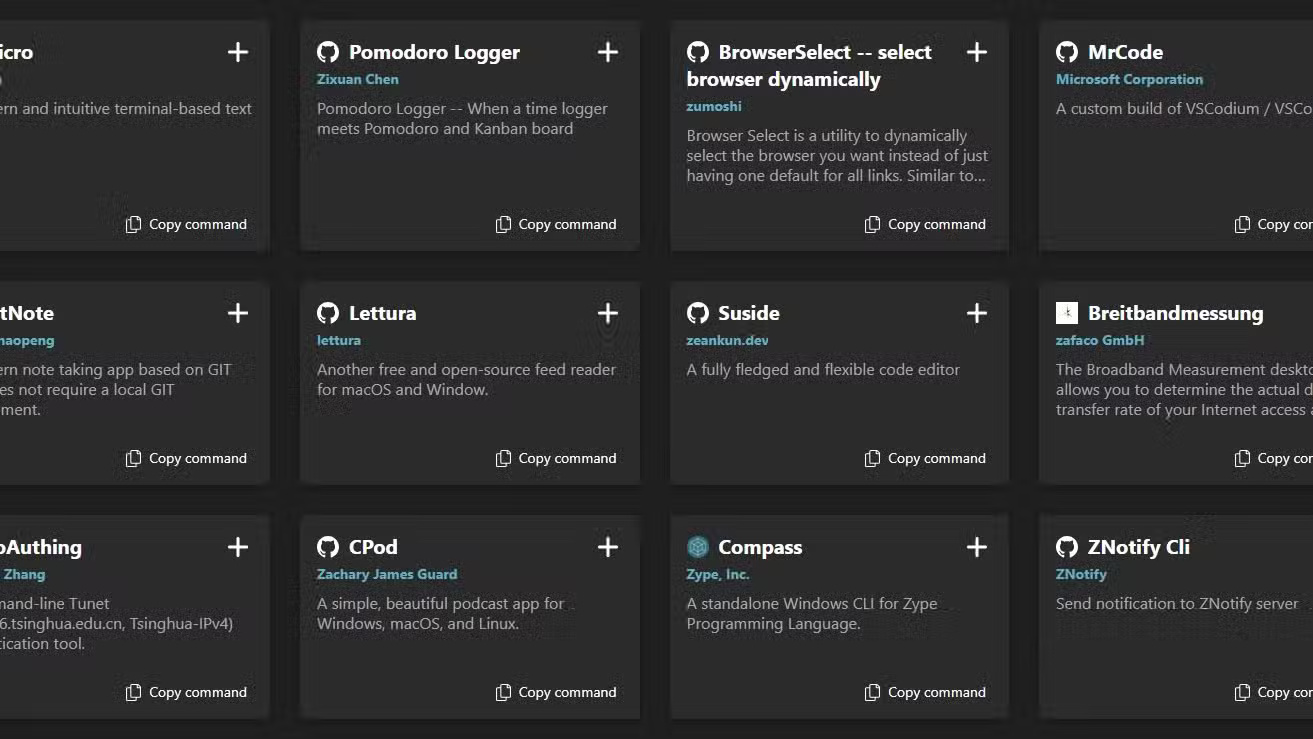Add Pomodoro Logger using its plus button
1313x739 pixels.
point(607,51)
